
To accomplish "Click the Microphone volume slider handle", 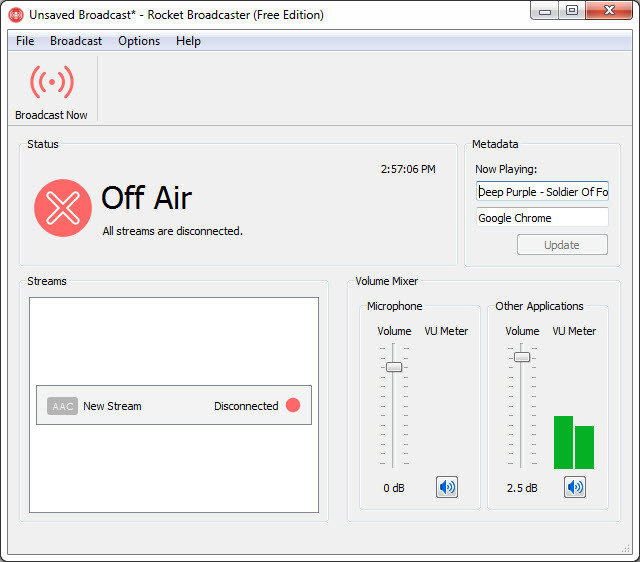I will 394,367.
